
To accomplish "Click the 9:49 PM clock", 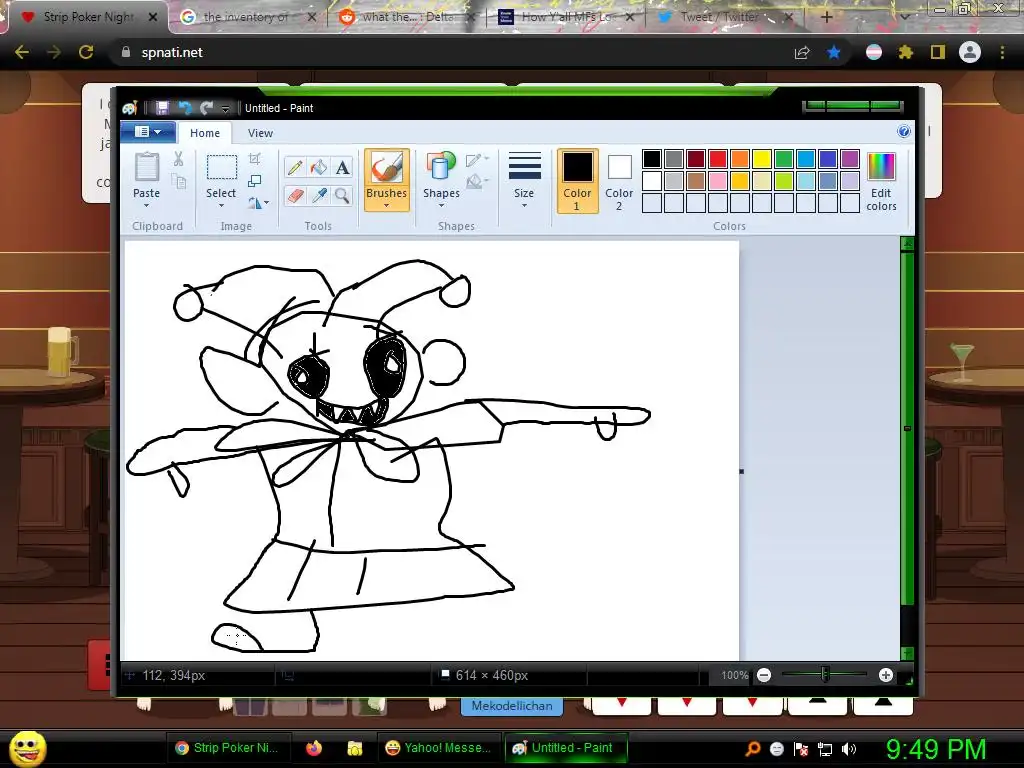I will (936, 749).
